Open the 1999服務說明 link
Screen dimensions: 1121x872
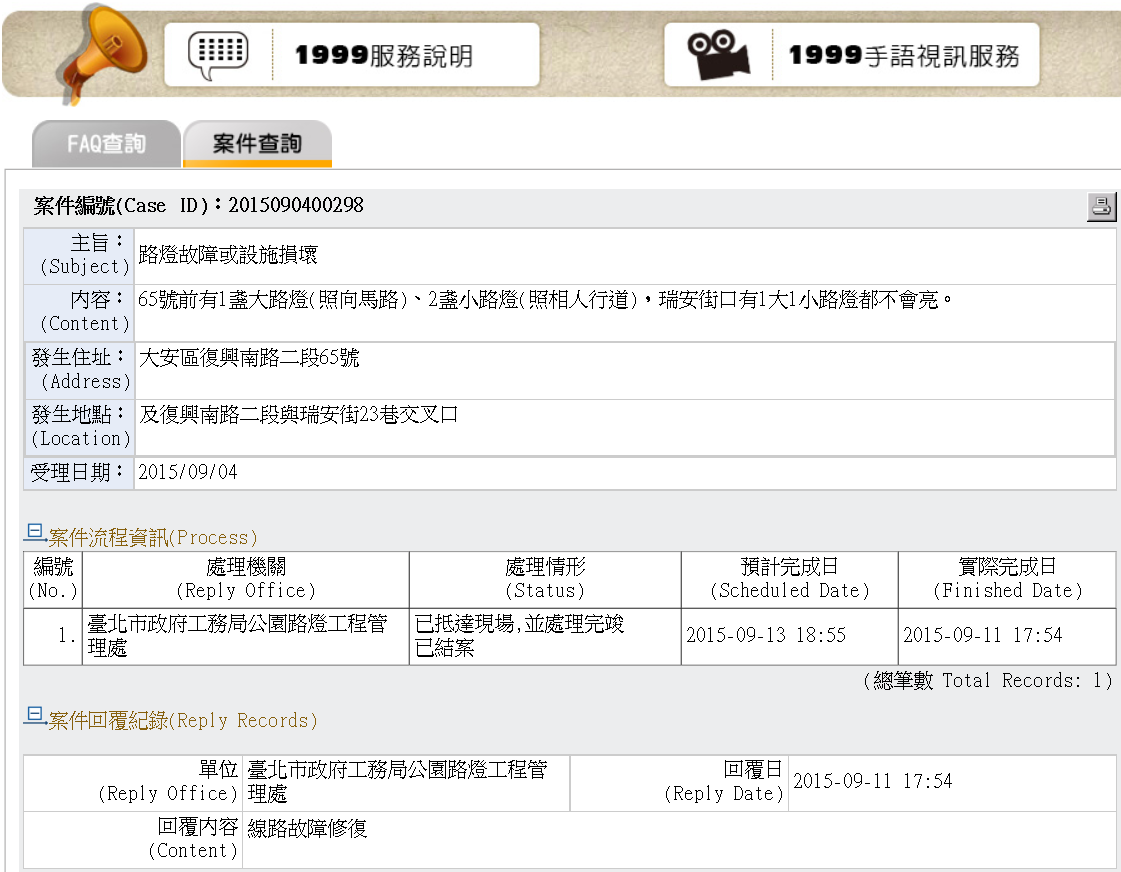352,55
